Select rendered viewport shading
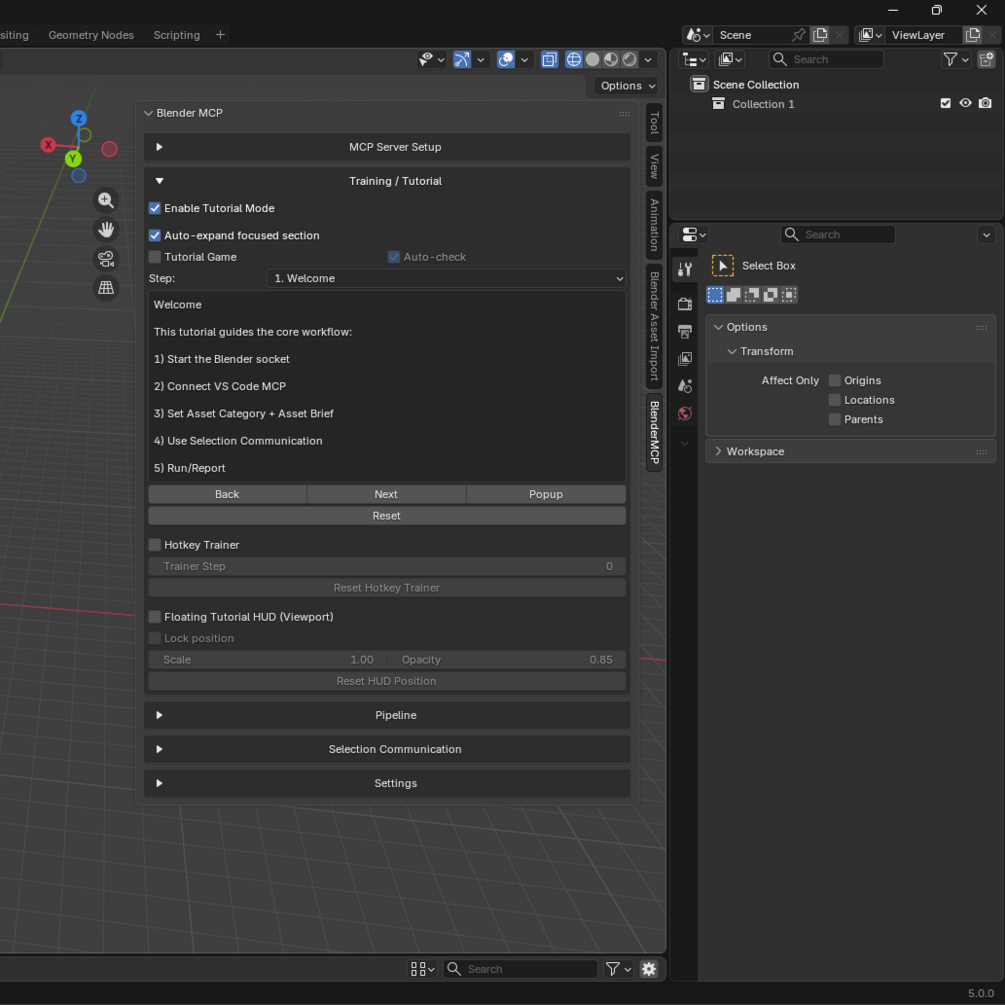The image size is (1005, 1005). click(x=629, y=60)
